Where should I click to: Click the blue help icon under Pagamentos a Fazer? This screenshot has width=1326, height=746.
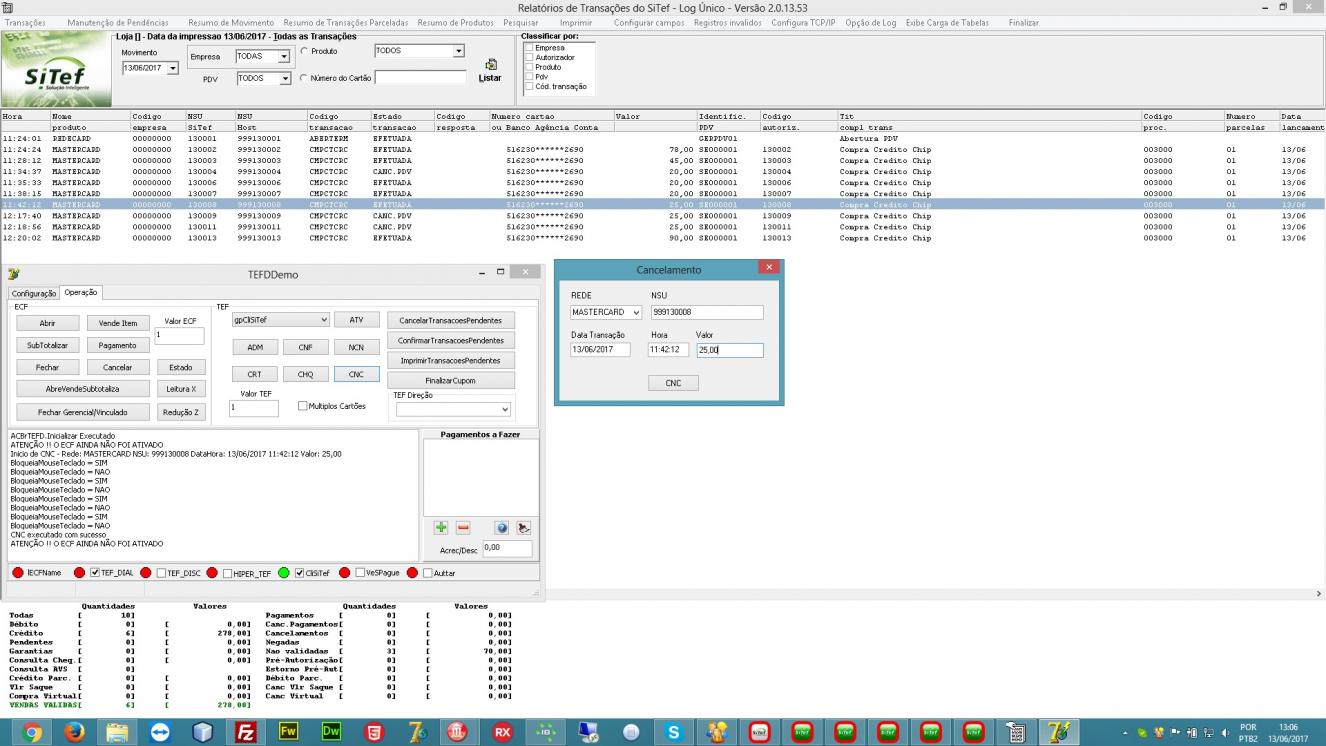(x=502, y=527)
